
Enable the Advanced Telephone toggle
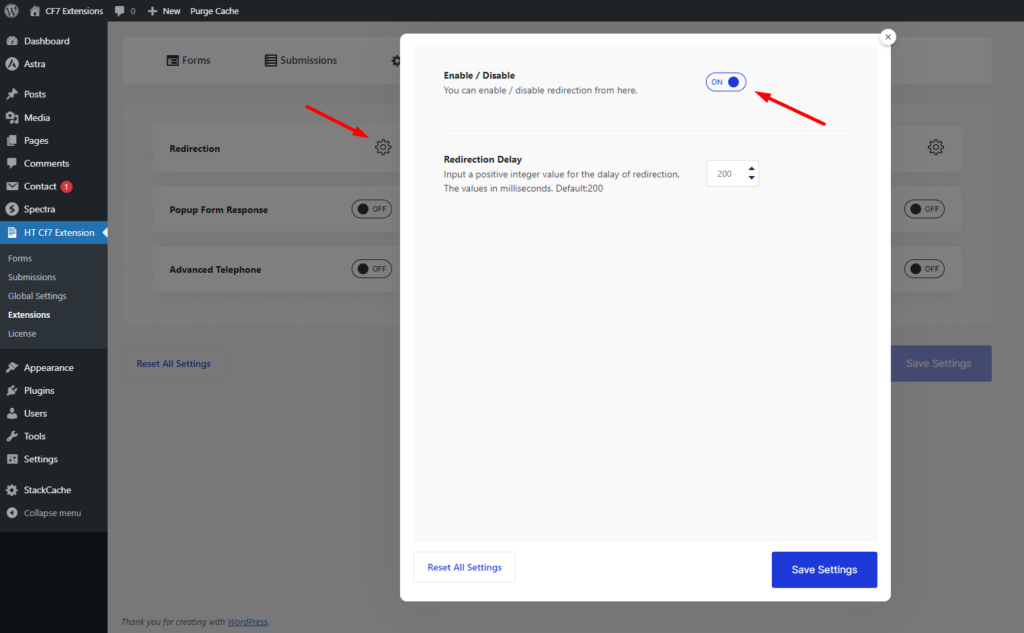click(371, 269)
